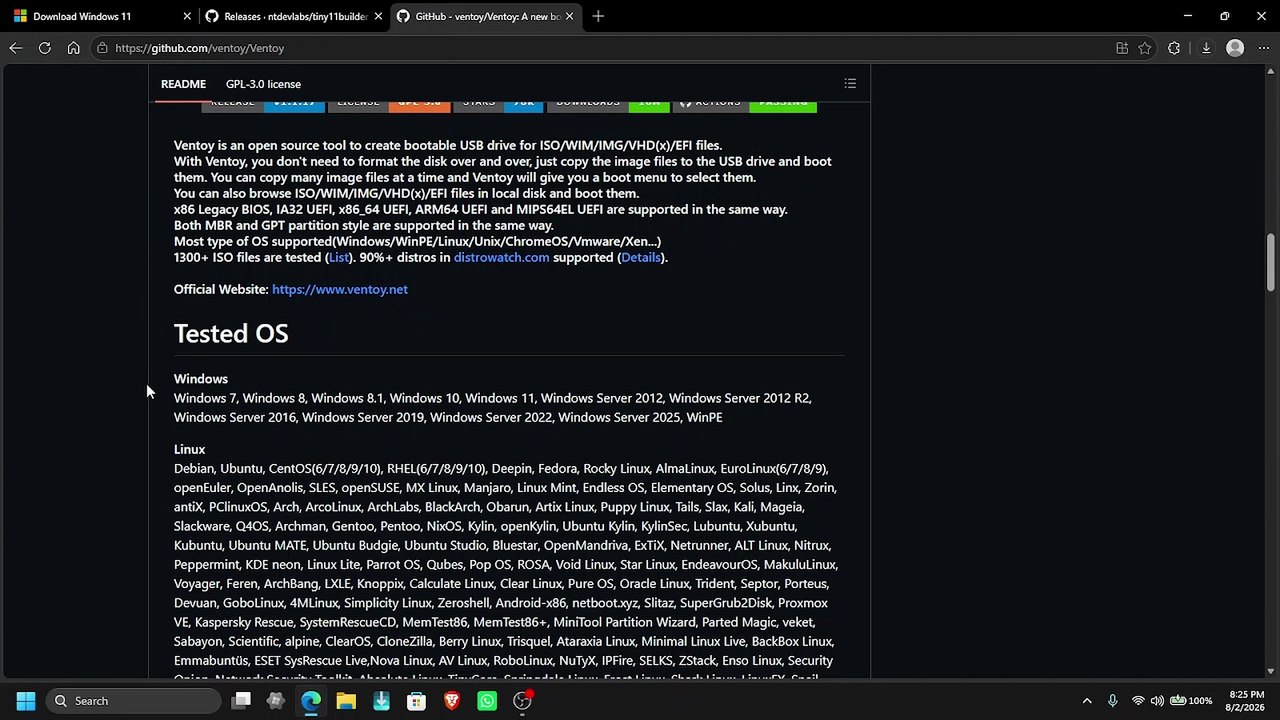Open the browser profile avatar
This screenshot has height=720, width=1280.
coord(1235,48)
